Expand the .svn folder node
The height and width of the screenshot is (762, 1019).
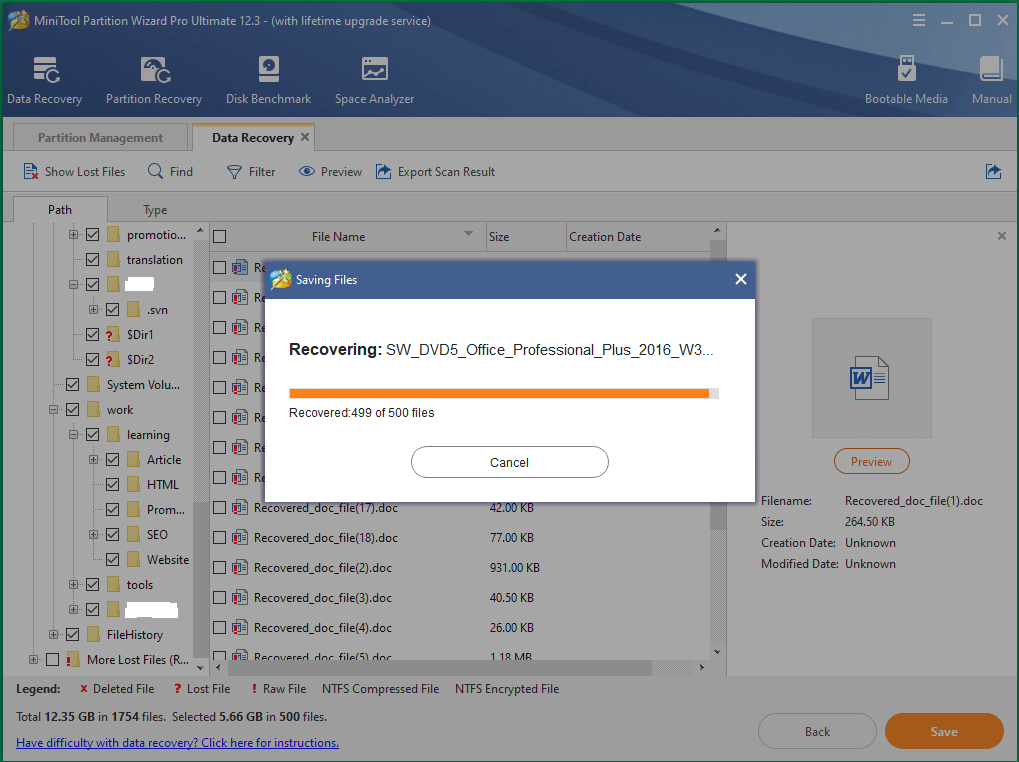click(94, 309)
